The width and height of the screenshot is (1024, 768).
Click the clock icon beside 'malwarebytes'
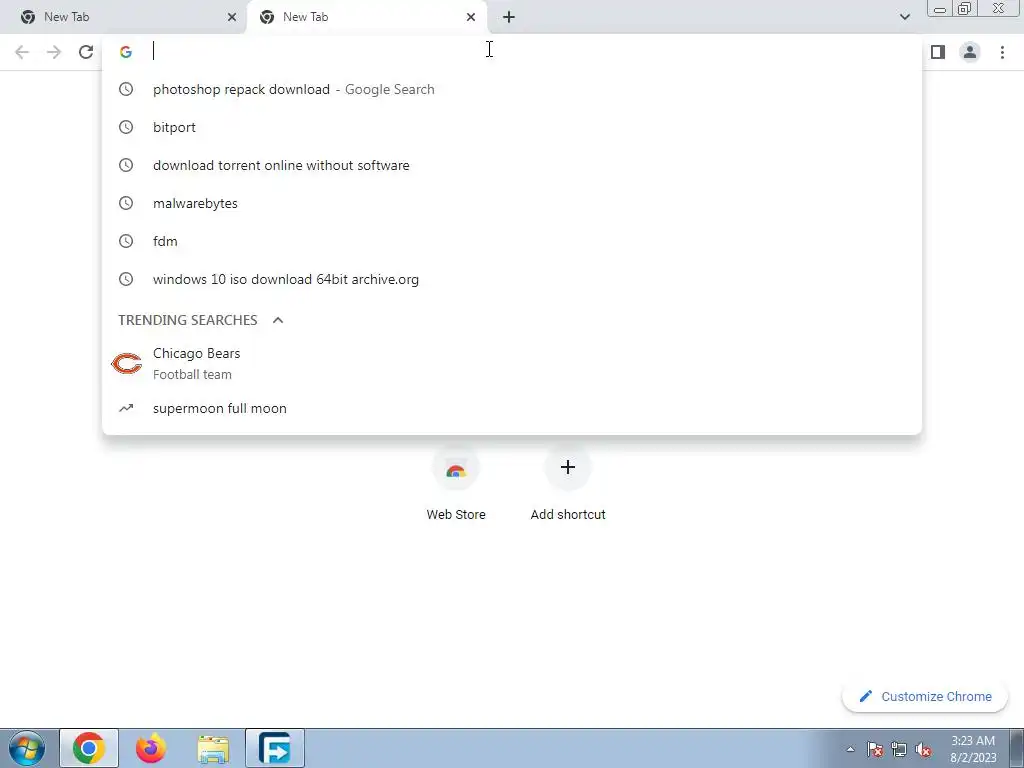click(x=126, y=203)
